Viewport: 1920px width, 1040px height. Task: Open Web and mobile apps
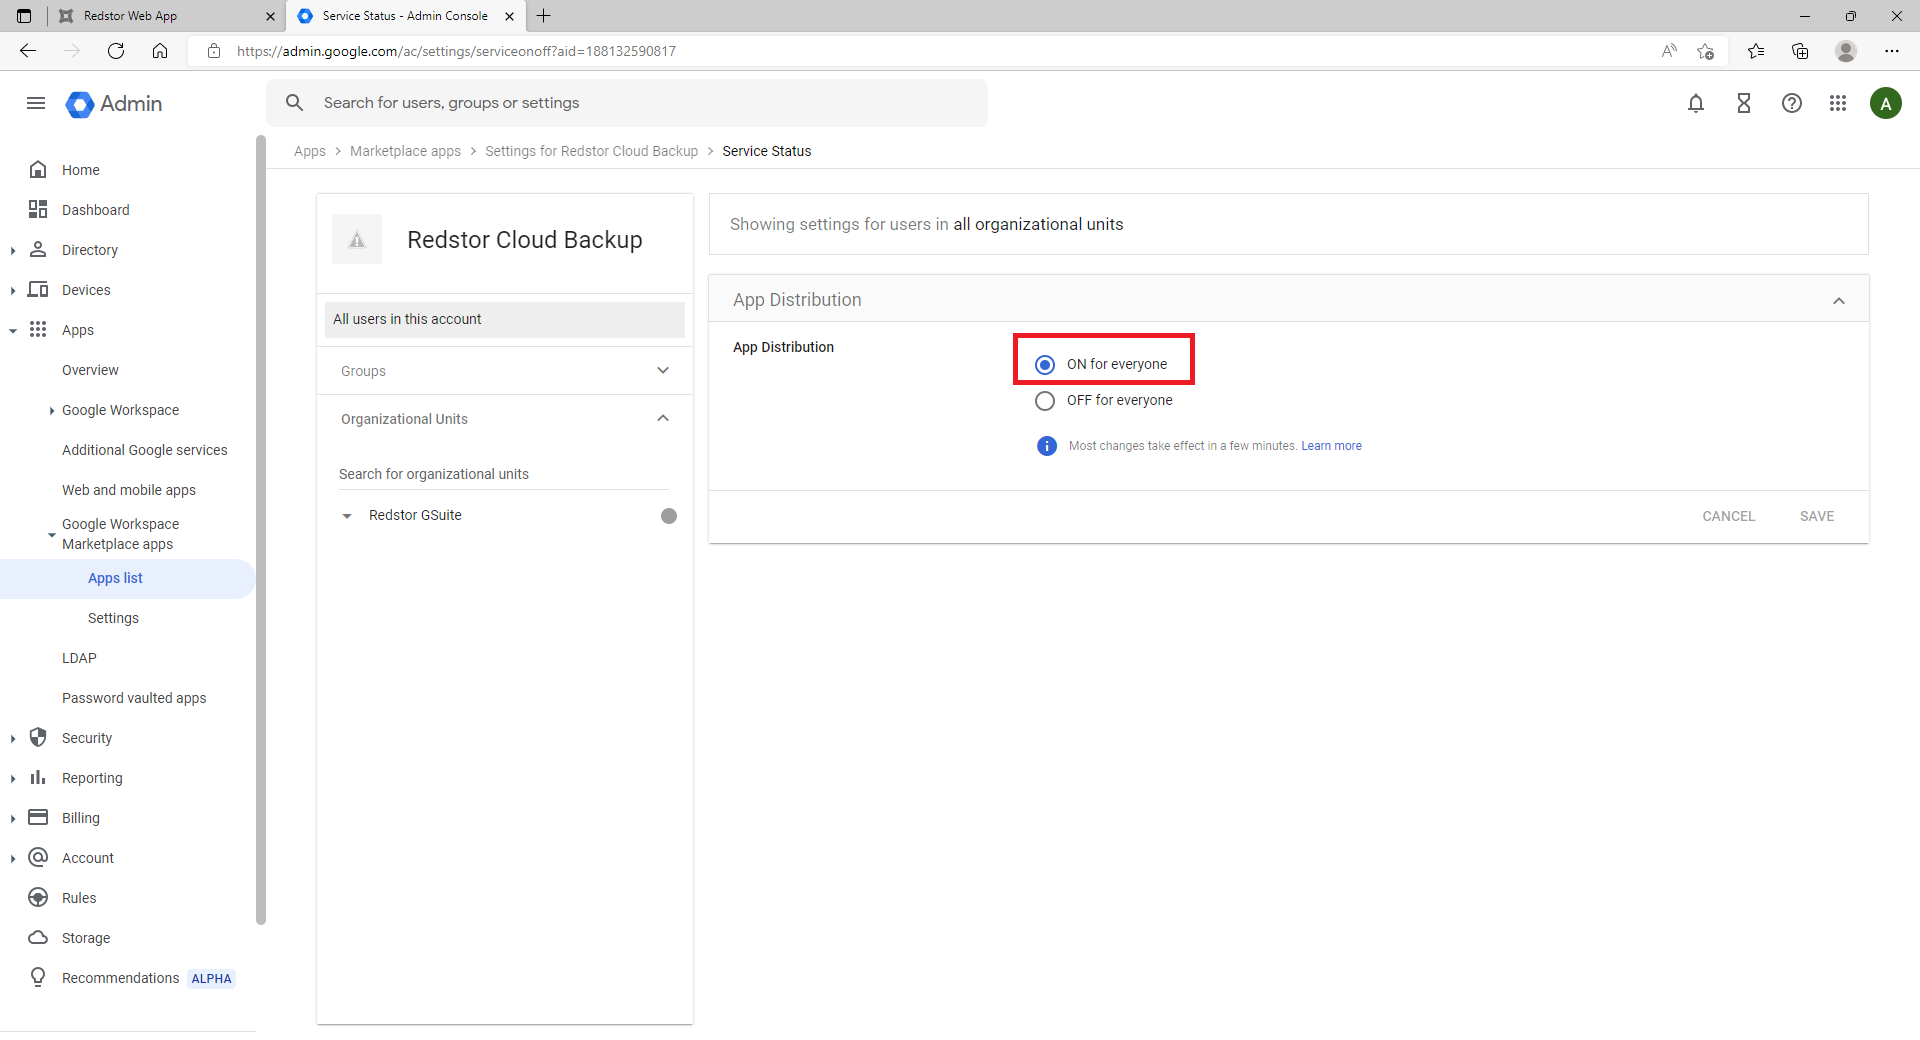click(128, 490)
